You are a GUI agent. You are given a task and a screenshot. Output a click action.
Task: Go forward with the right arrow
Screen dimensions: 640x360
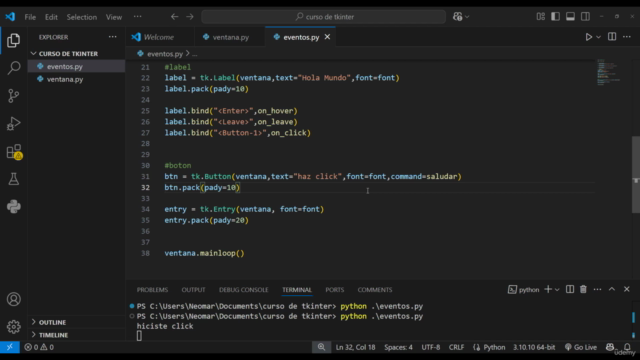pos(190,17)
